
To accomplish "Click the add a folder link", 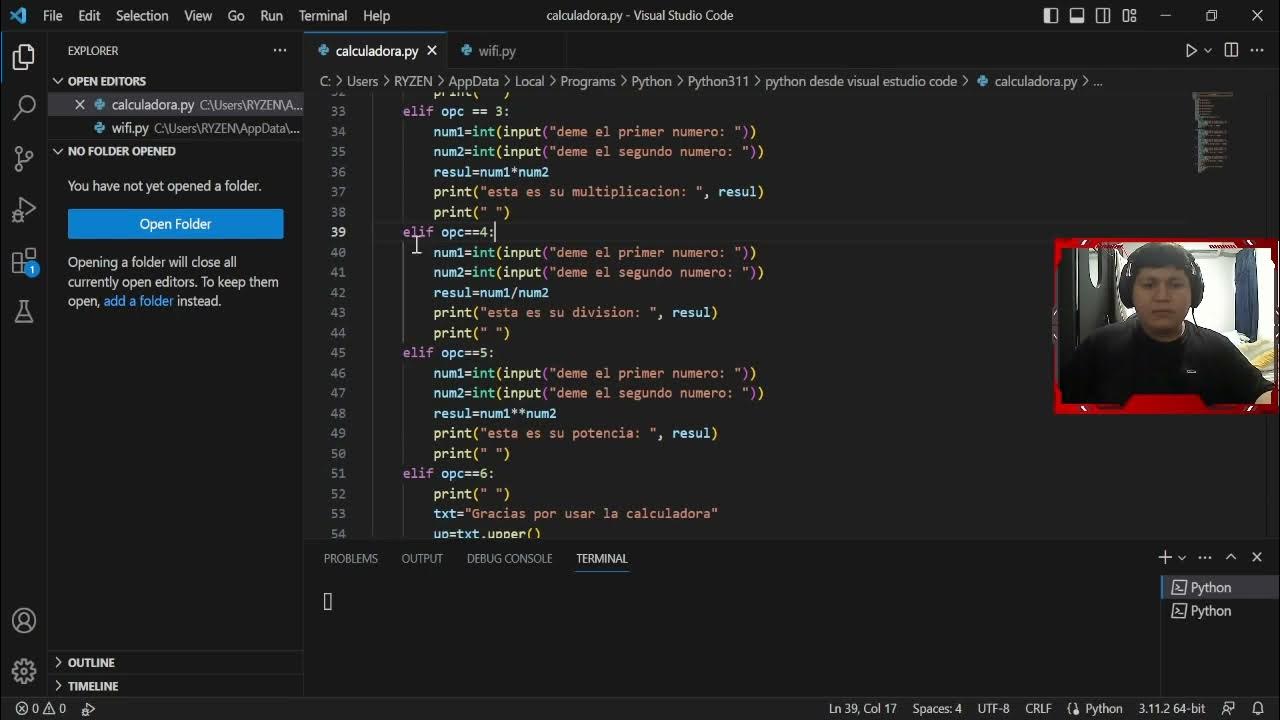I will 138,301.
